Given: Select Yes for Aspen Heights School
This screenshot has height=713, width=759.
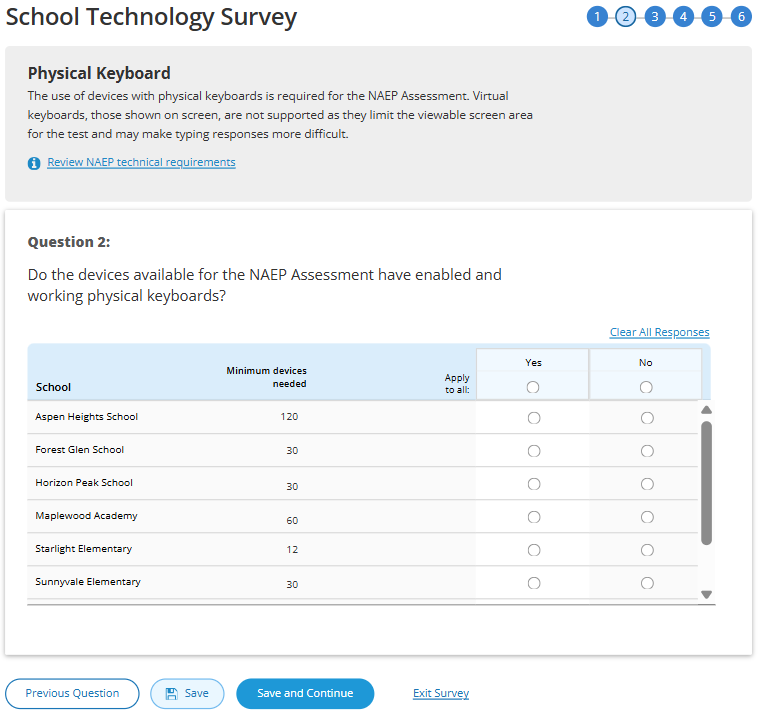Looking at the screenshot, I should coord(533,418).
